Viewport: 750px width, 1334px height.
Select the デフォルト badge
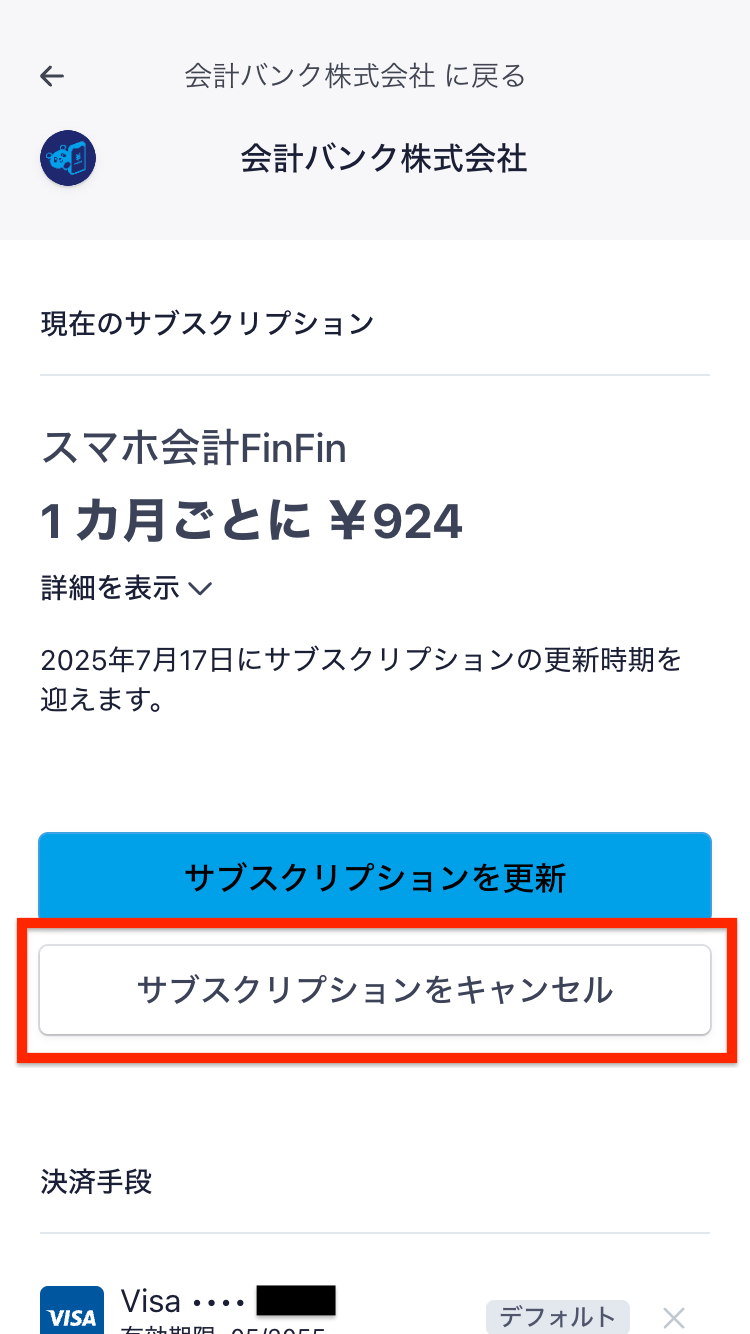point(558,1318)
